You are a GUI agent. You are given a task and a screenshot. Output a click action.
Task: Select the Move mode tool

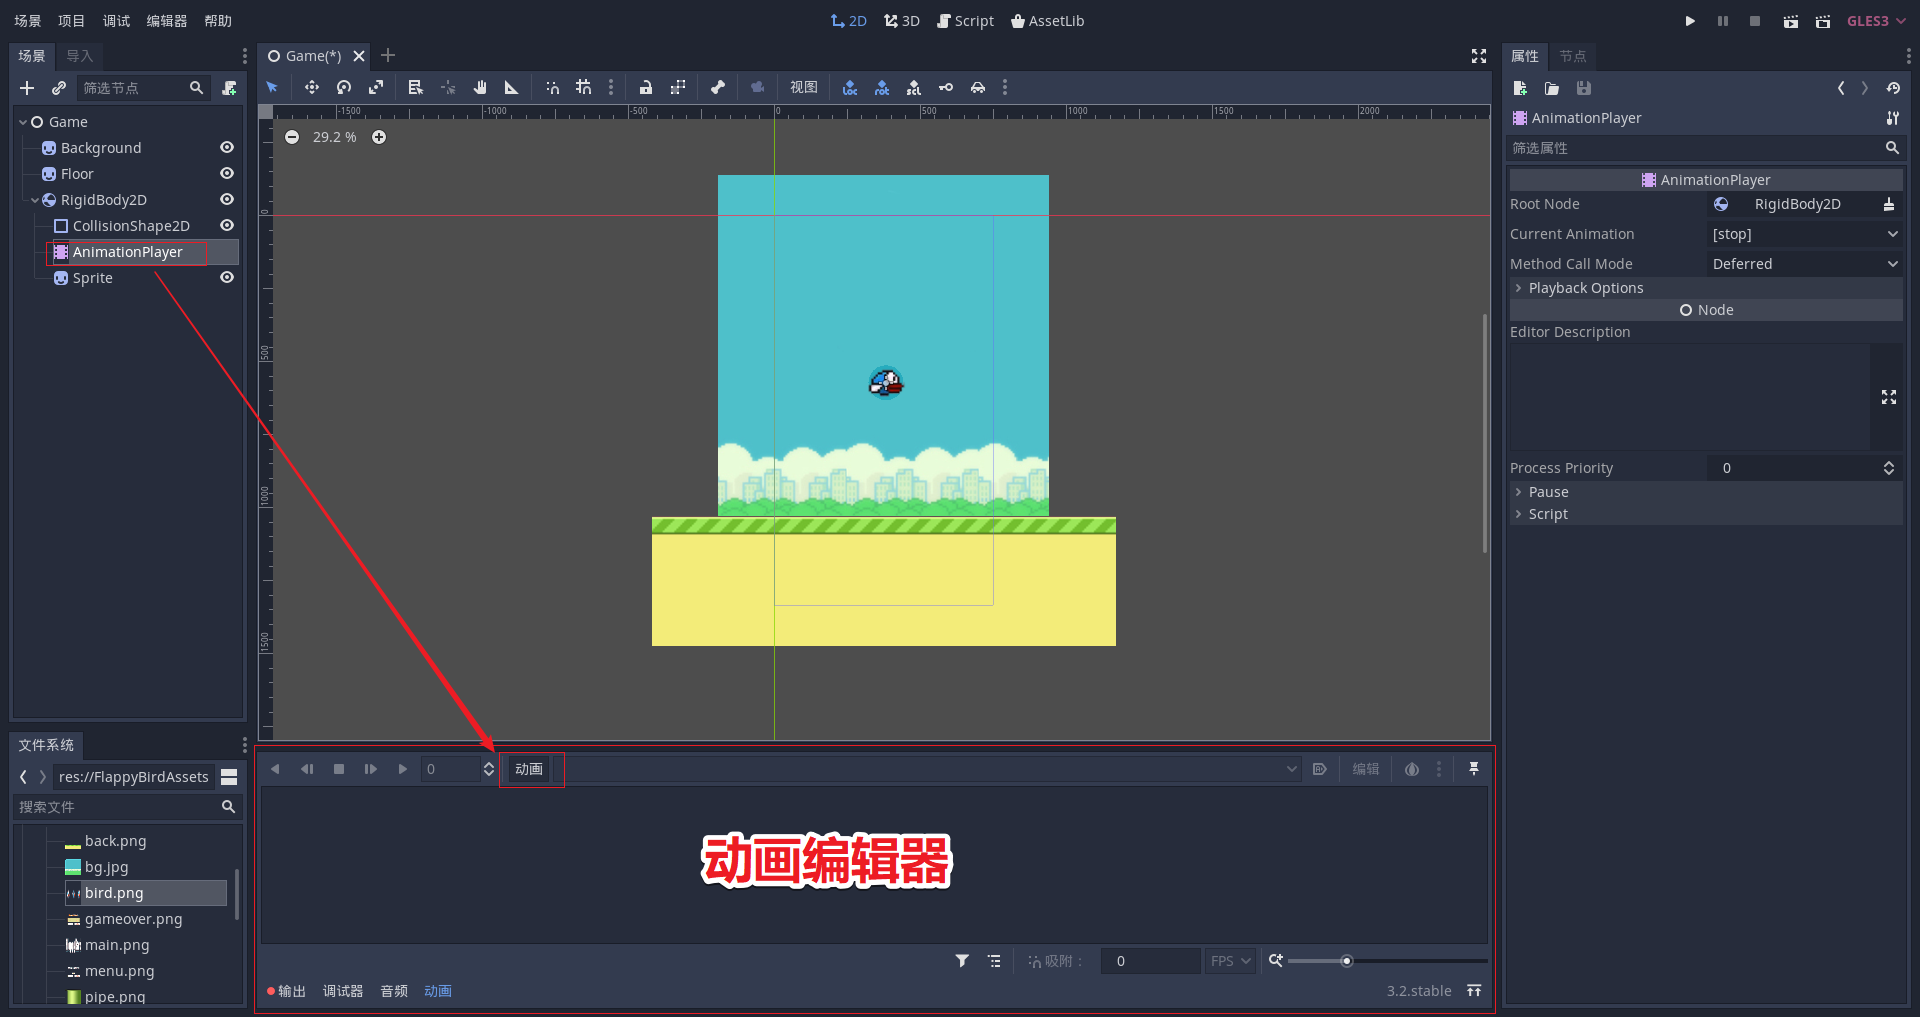[x=312, y=88]
